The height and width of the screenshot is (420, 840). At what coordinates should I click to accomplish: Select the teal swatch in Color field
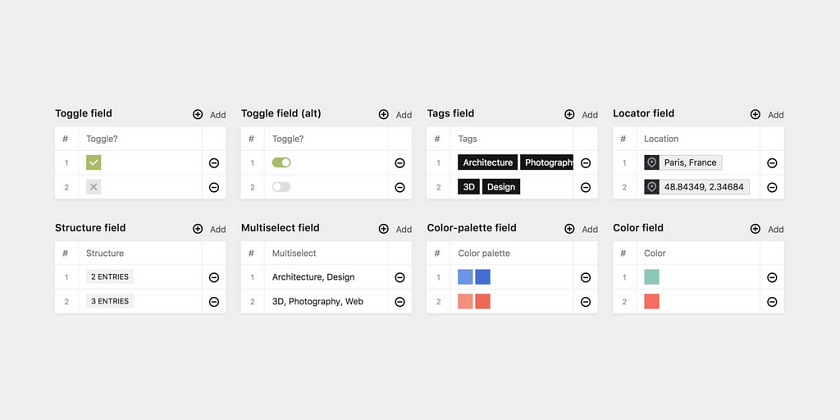(652, 277)
